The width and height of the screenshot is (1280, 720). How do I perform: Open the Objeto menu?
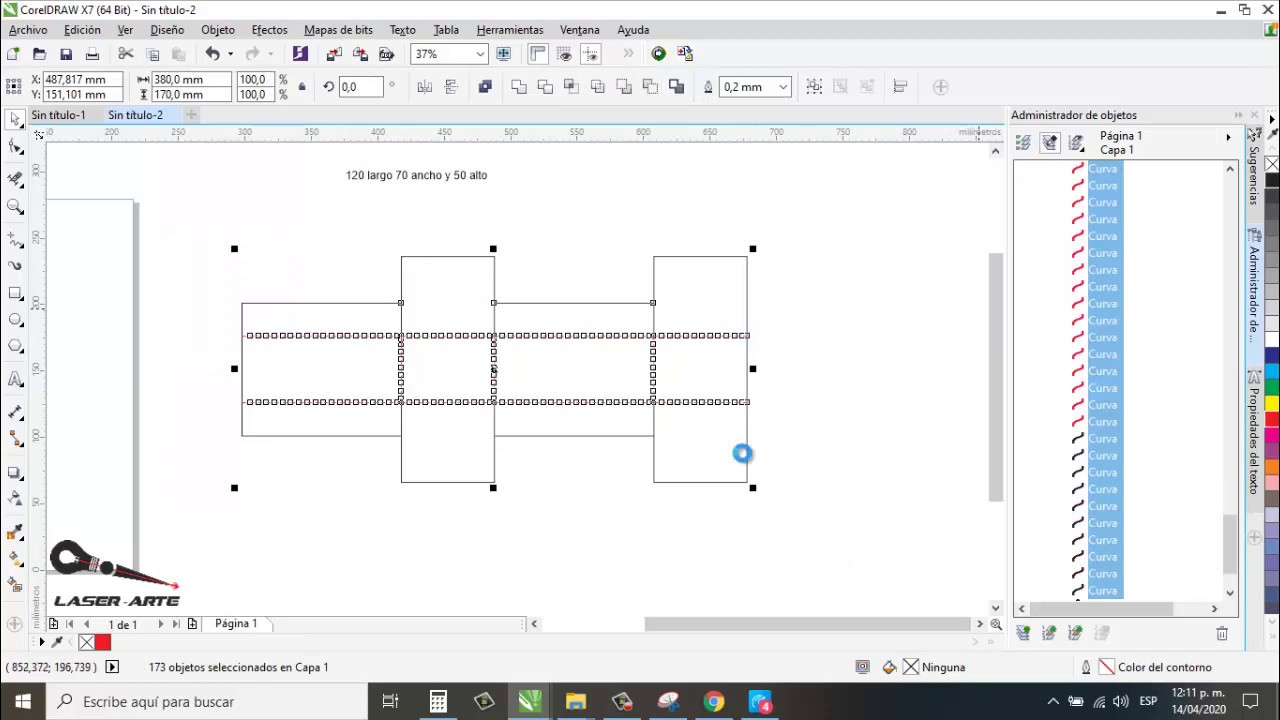(218, 30)
